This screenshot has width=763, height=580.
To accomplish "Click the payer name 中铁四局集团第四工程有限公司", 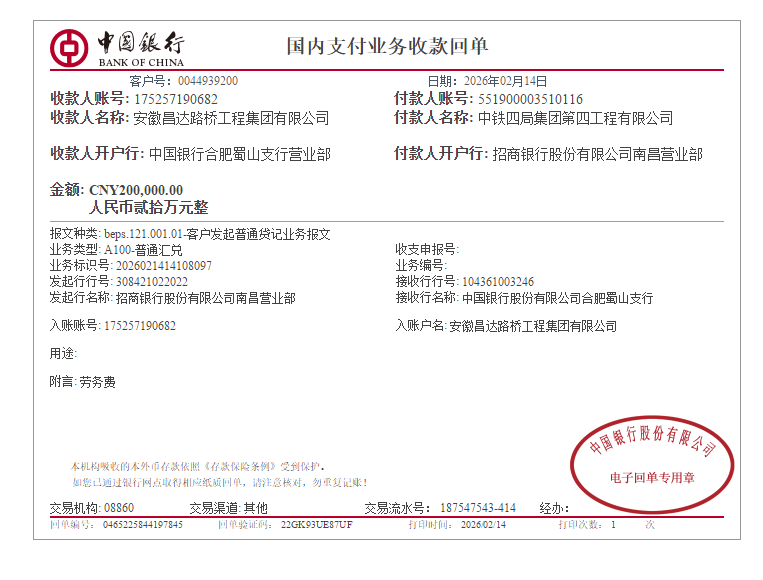I will 575,118.
